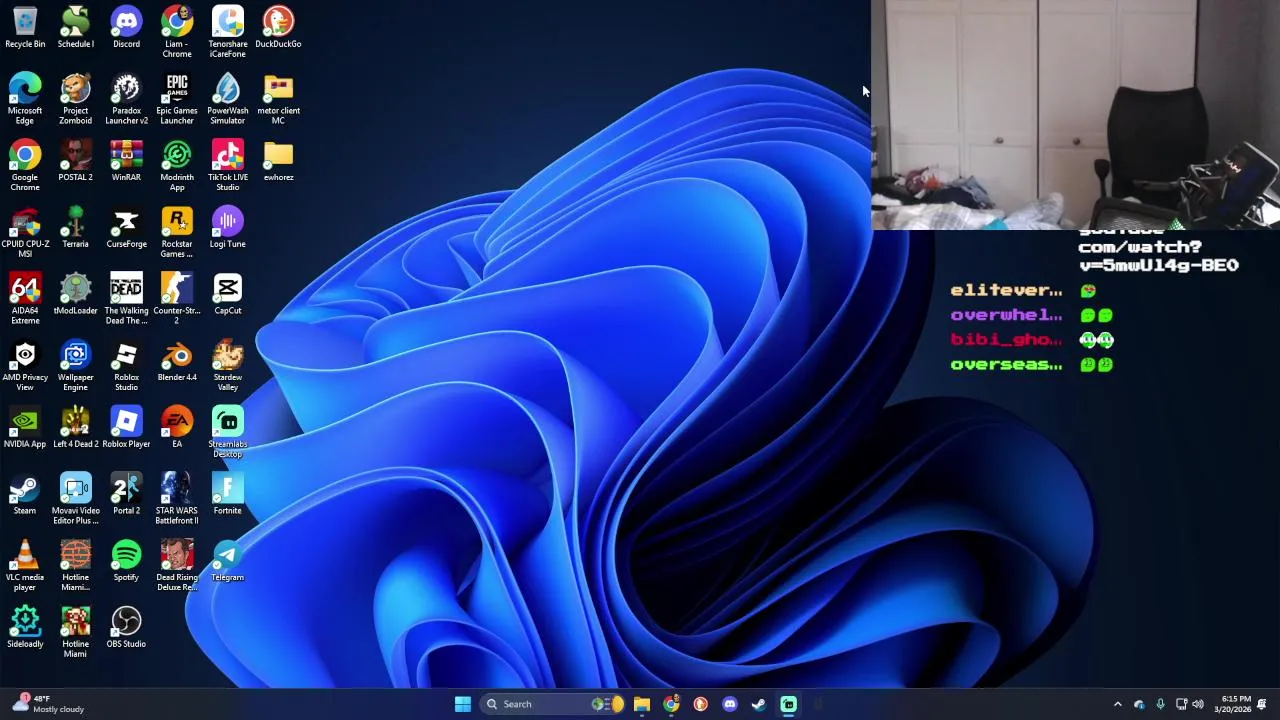The width and height of the screenshot is (1280, 720).
Task: Switch to Discord in the taskbar
Action: tap(729, 704)
